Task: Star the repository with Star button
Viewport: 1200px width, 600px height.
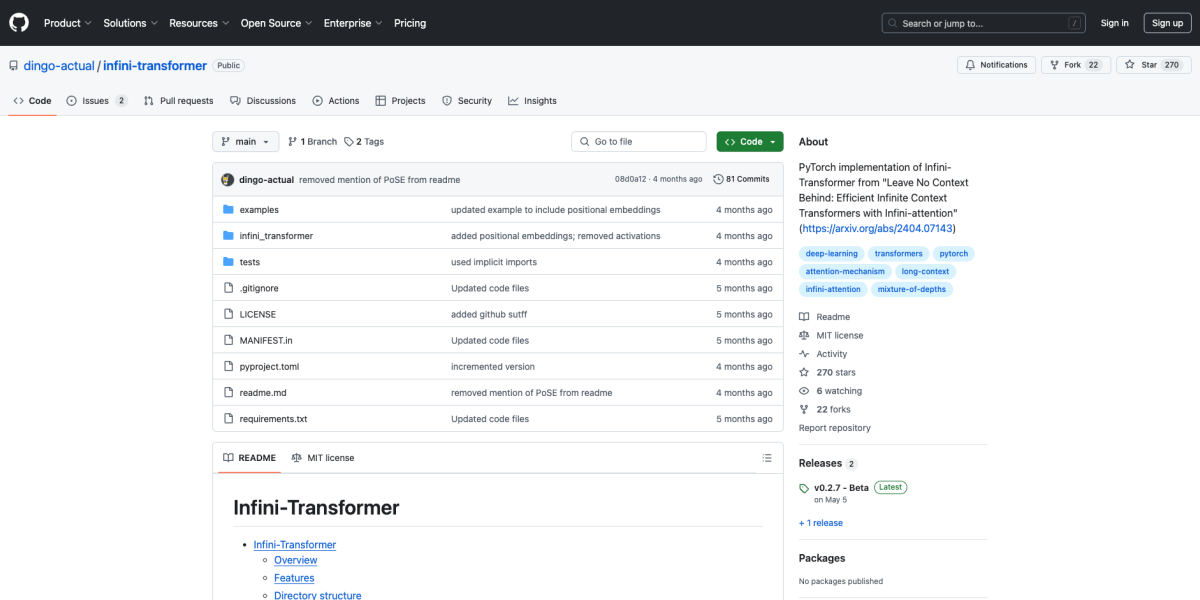Action: (1153, 65)
